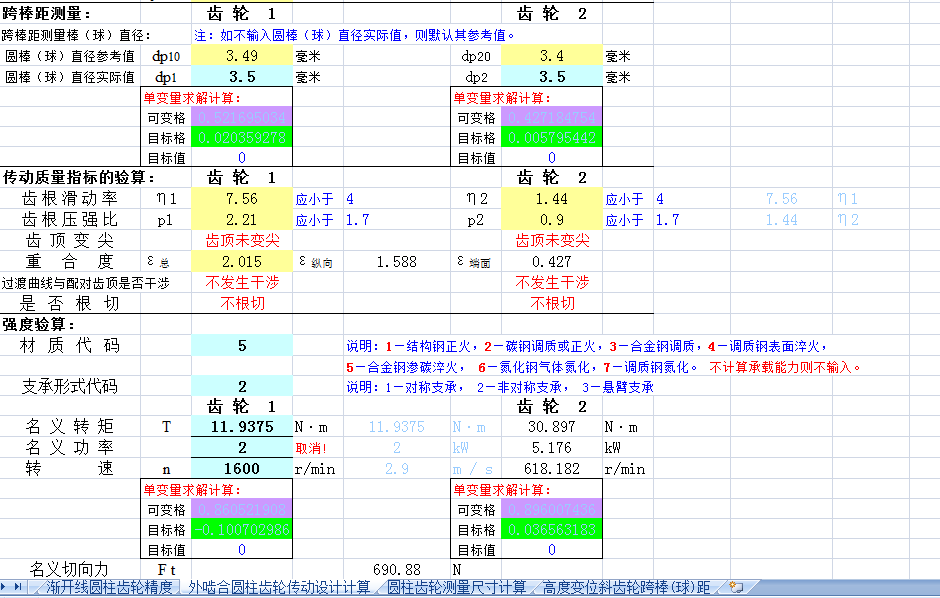Open the 渐开线圆柱齿轮精度 sheet tab

point(110,587)
